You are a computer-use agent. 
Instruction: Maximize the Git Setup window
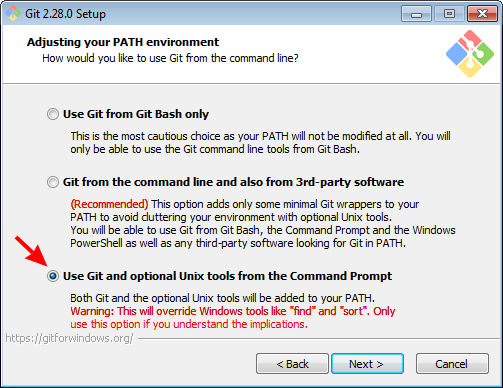click(449, 14)
